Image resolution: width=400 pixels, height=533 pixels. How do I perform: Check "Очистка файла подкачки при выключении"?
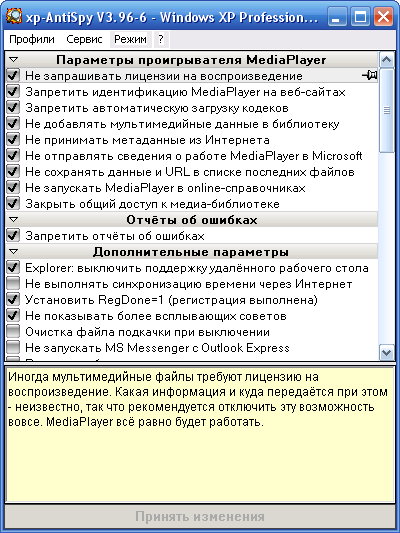pos(13,331)
